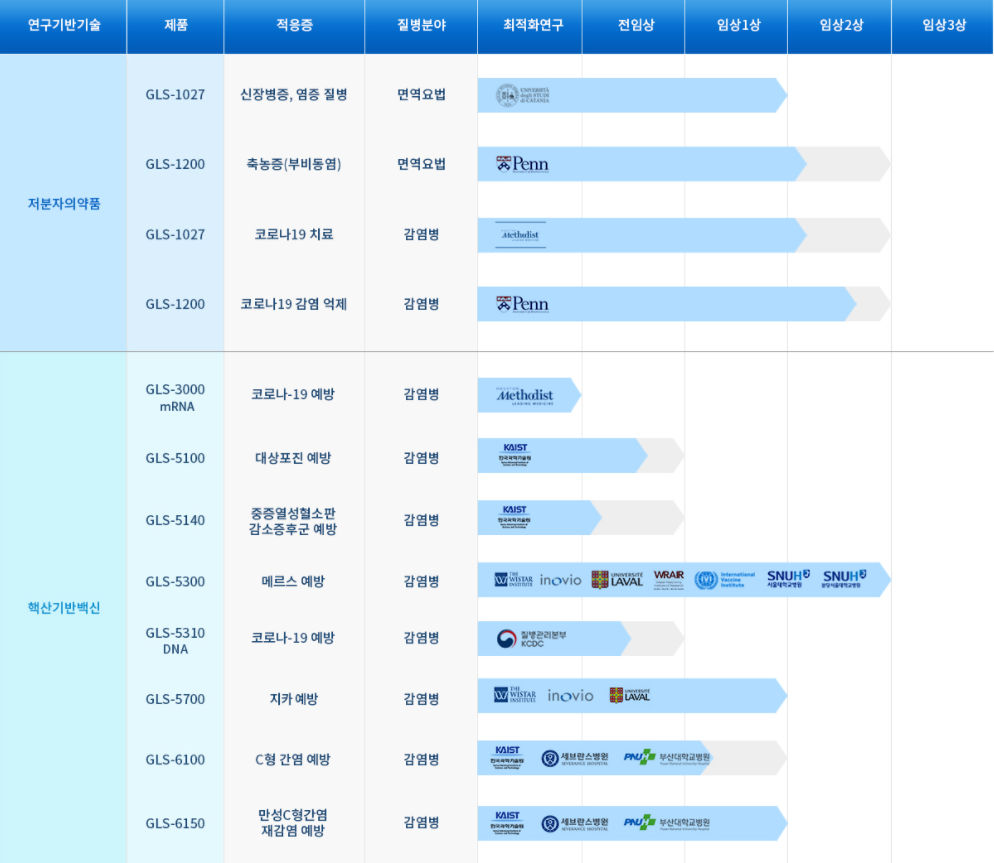The height and width of the screenshot is (863, 994).
Task: Click 부산대학교병원 logo in GLS-6100 row
Action: (667, 757)
